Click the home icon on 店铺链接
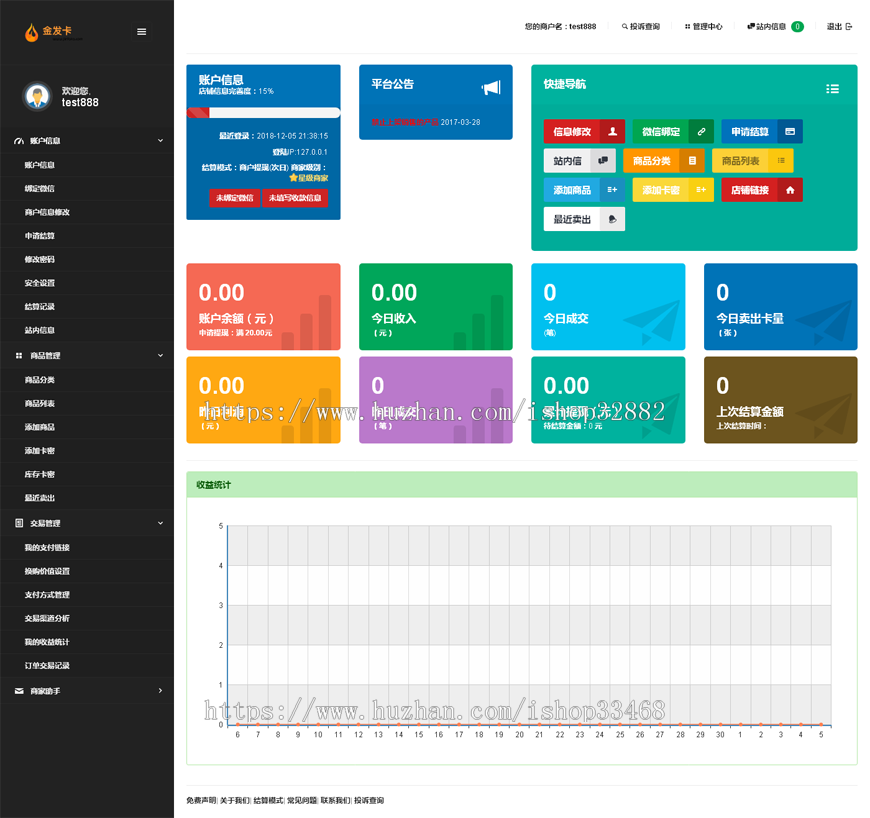Viewport: 870px width, 818px height. pyautogui.click(x=790, y=190)
